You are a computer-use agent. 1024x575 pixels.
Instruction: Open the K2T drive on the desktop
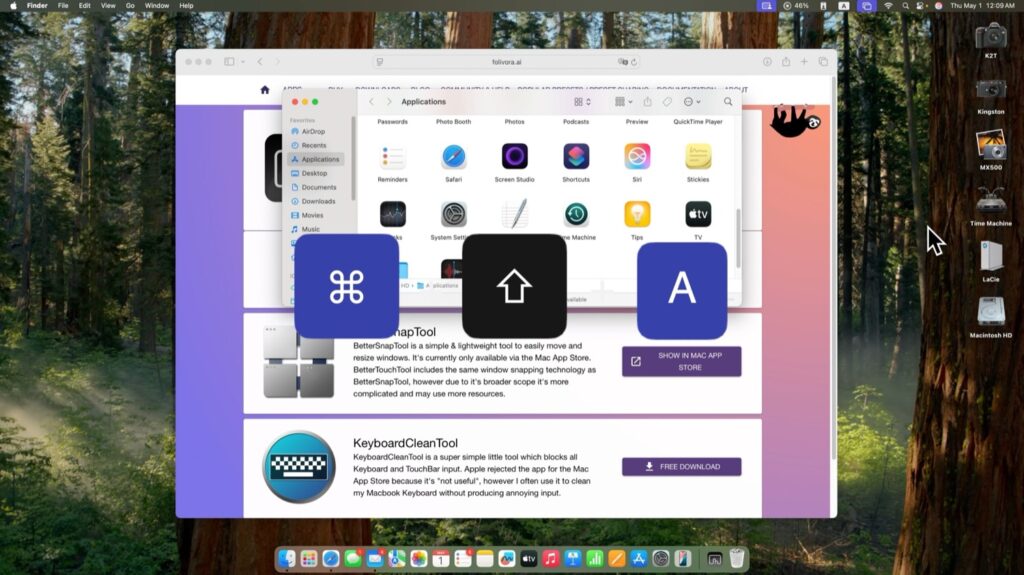point(991,35)
